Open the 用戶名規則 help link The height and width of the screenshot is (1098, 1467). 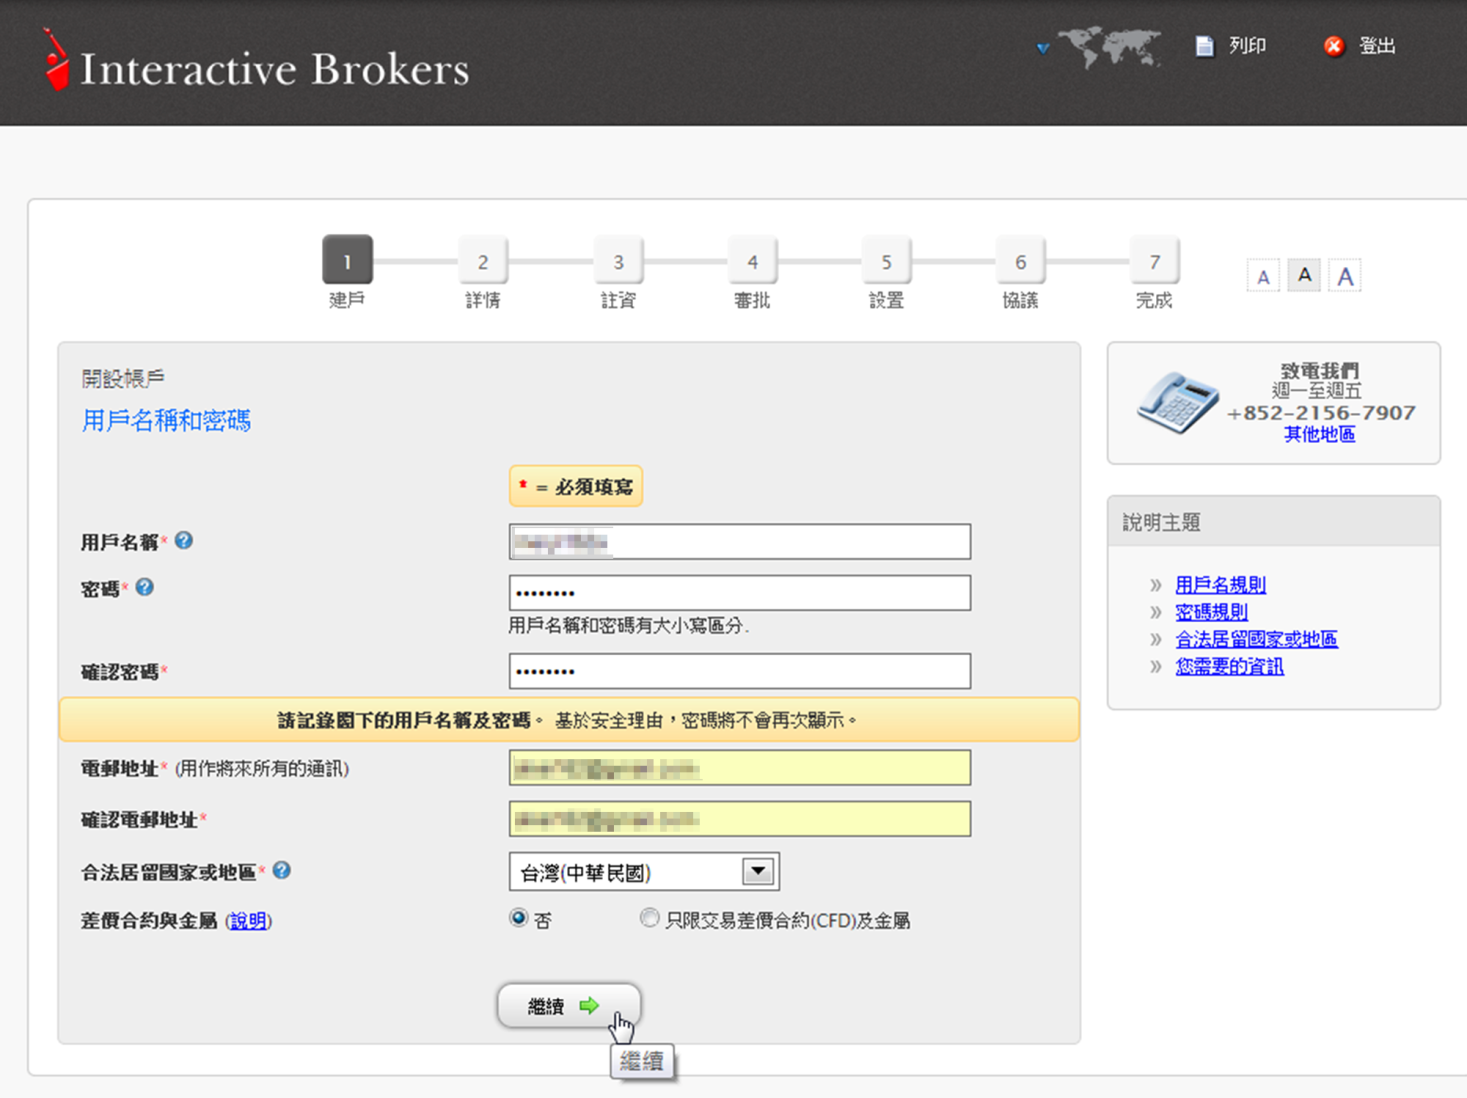coord(1221,585)
